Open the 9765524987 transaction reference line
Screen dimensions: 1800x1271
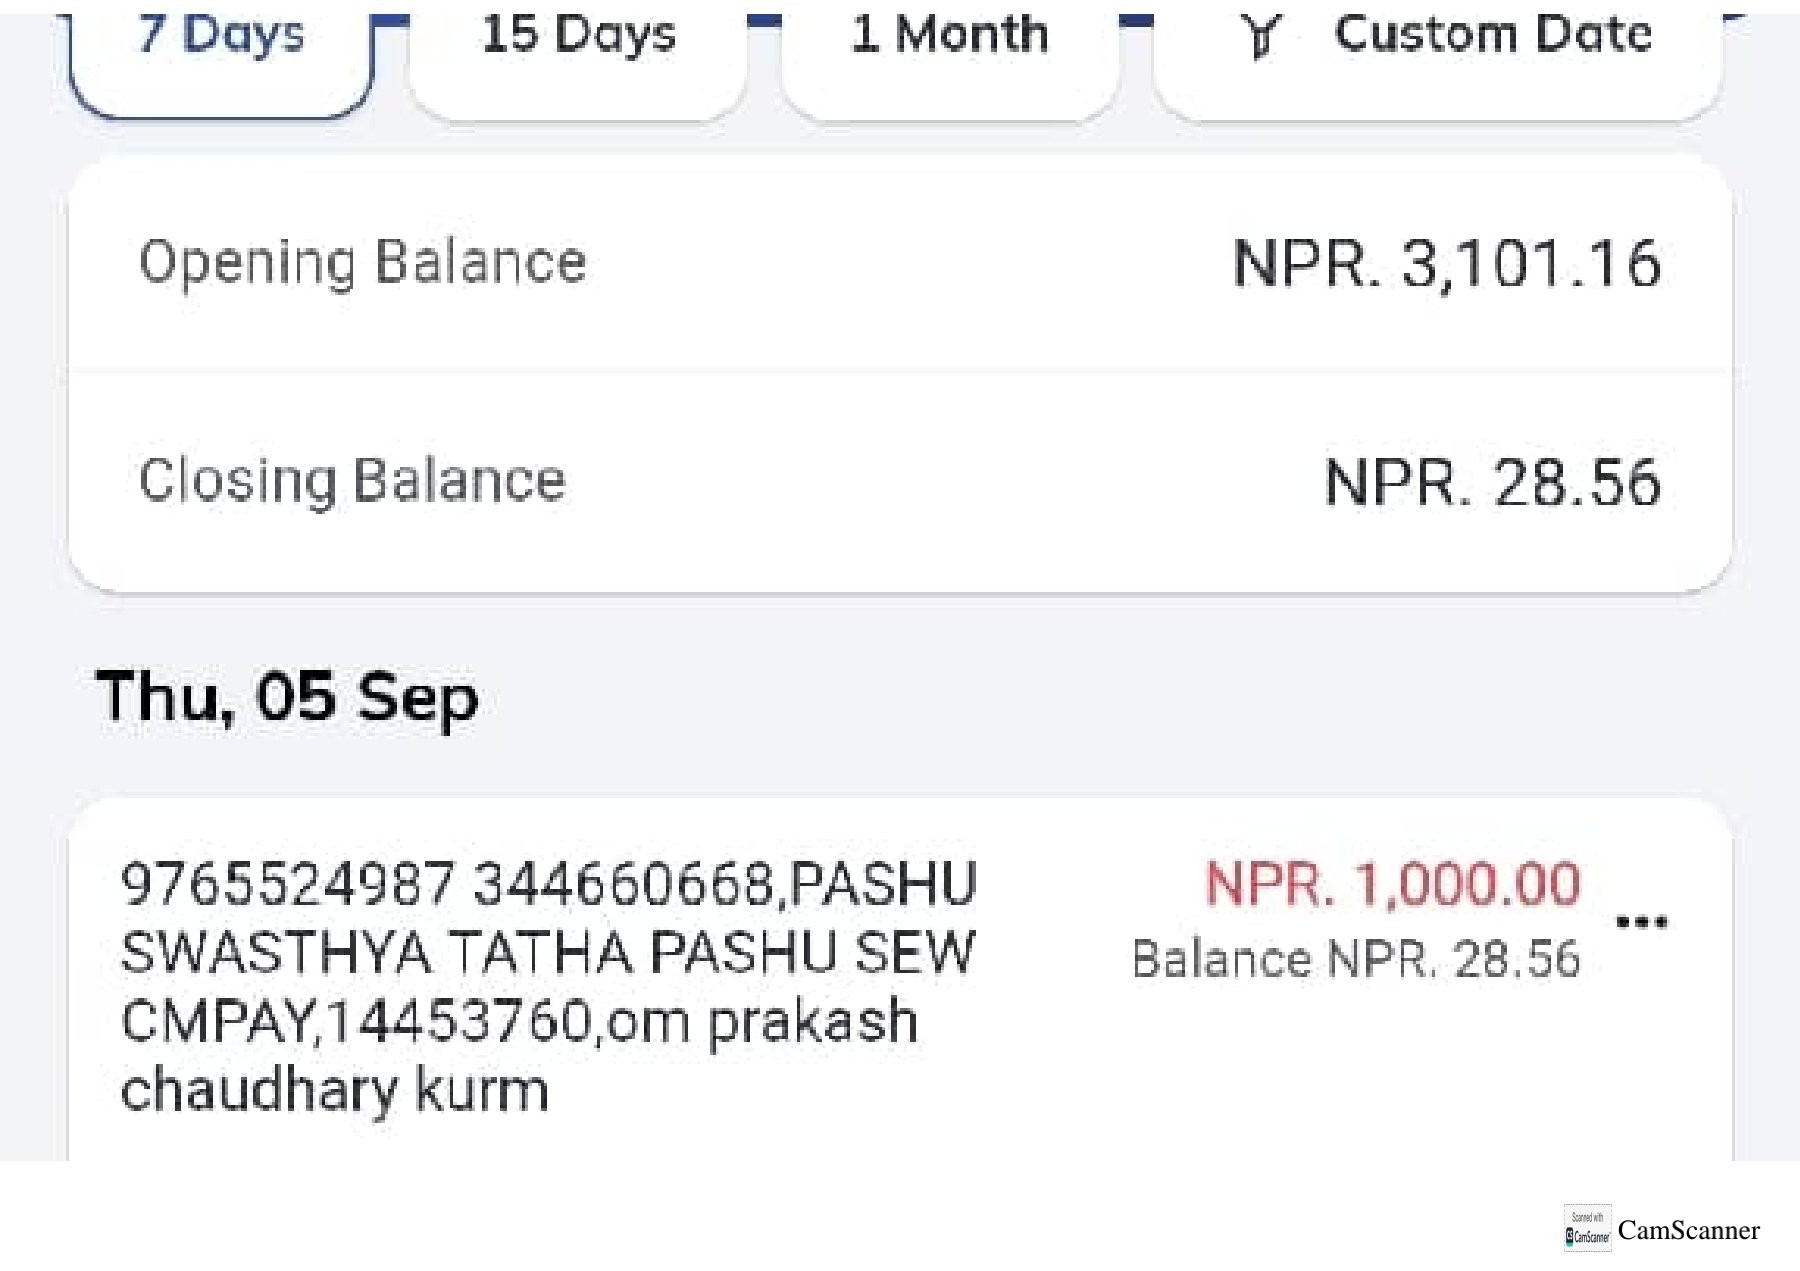548,884
